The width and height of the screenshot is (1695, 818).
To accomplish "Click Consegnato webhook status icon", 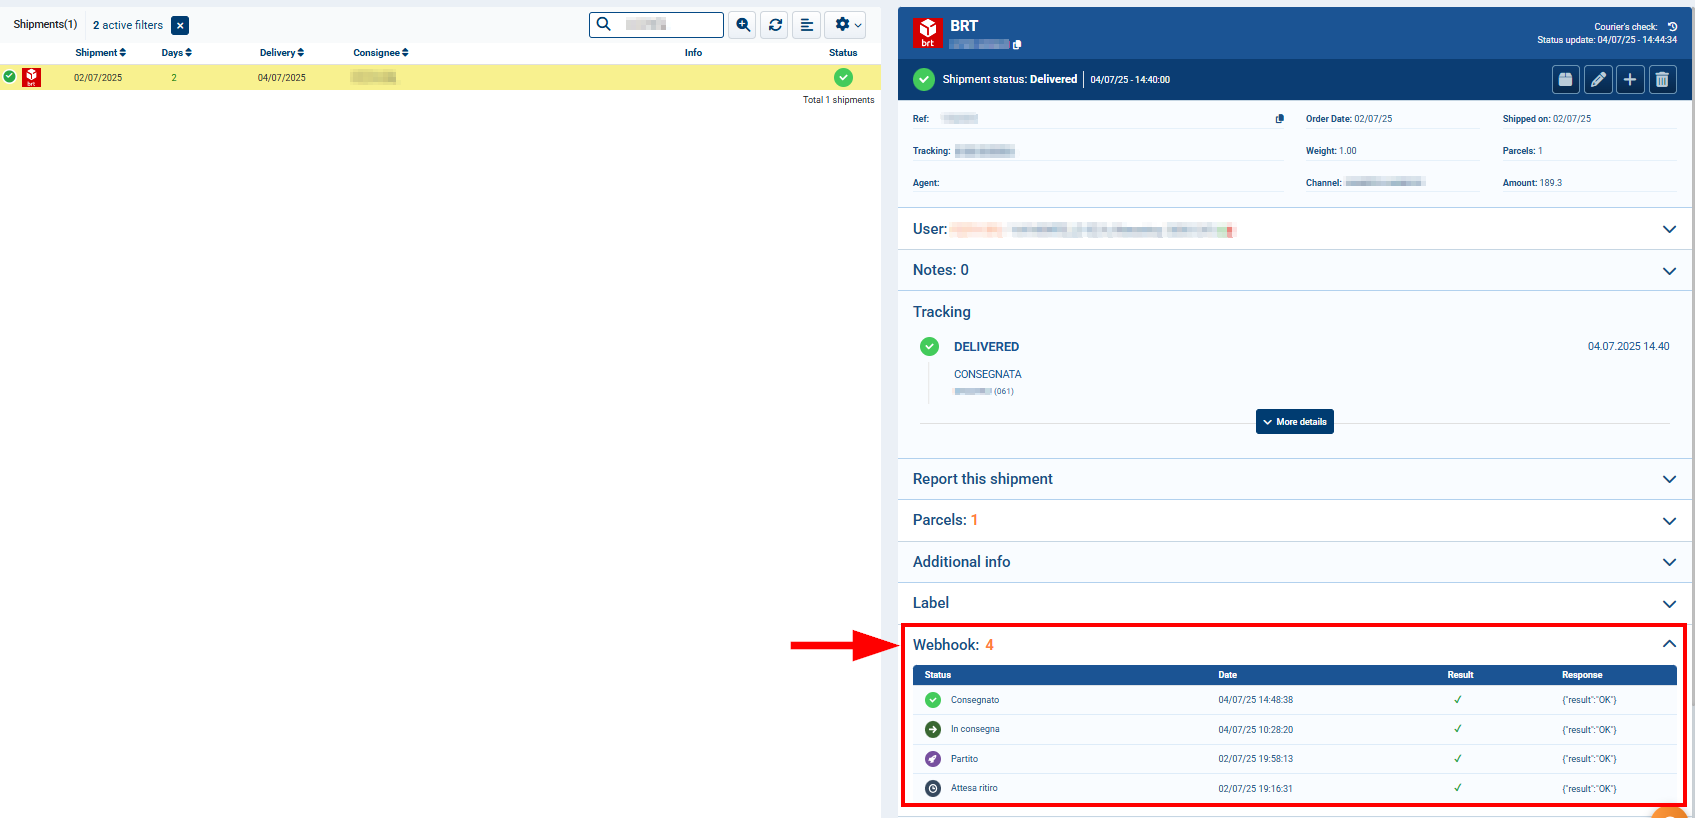I will pos(933,700).
